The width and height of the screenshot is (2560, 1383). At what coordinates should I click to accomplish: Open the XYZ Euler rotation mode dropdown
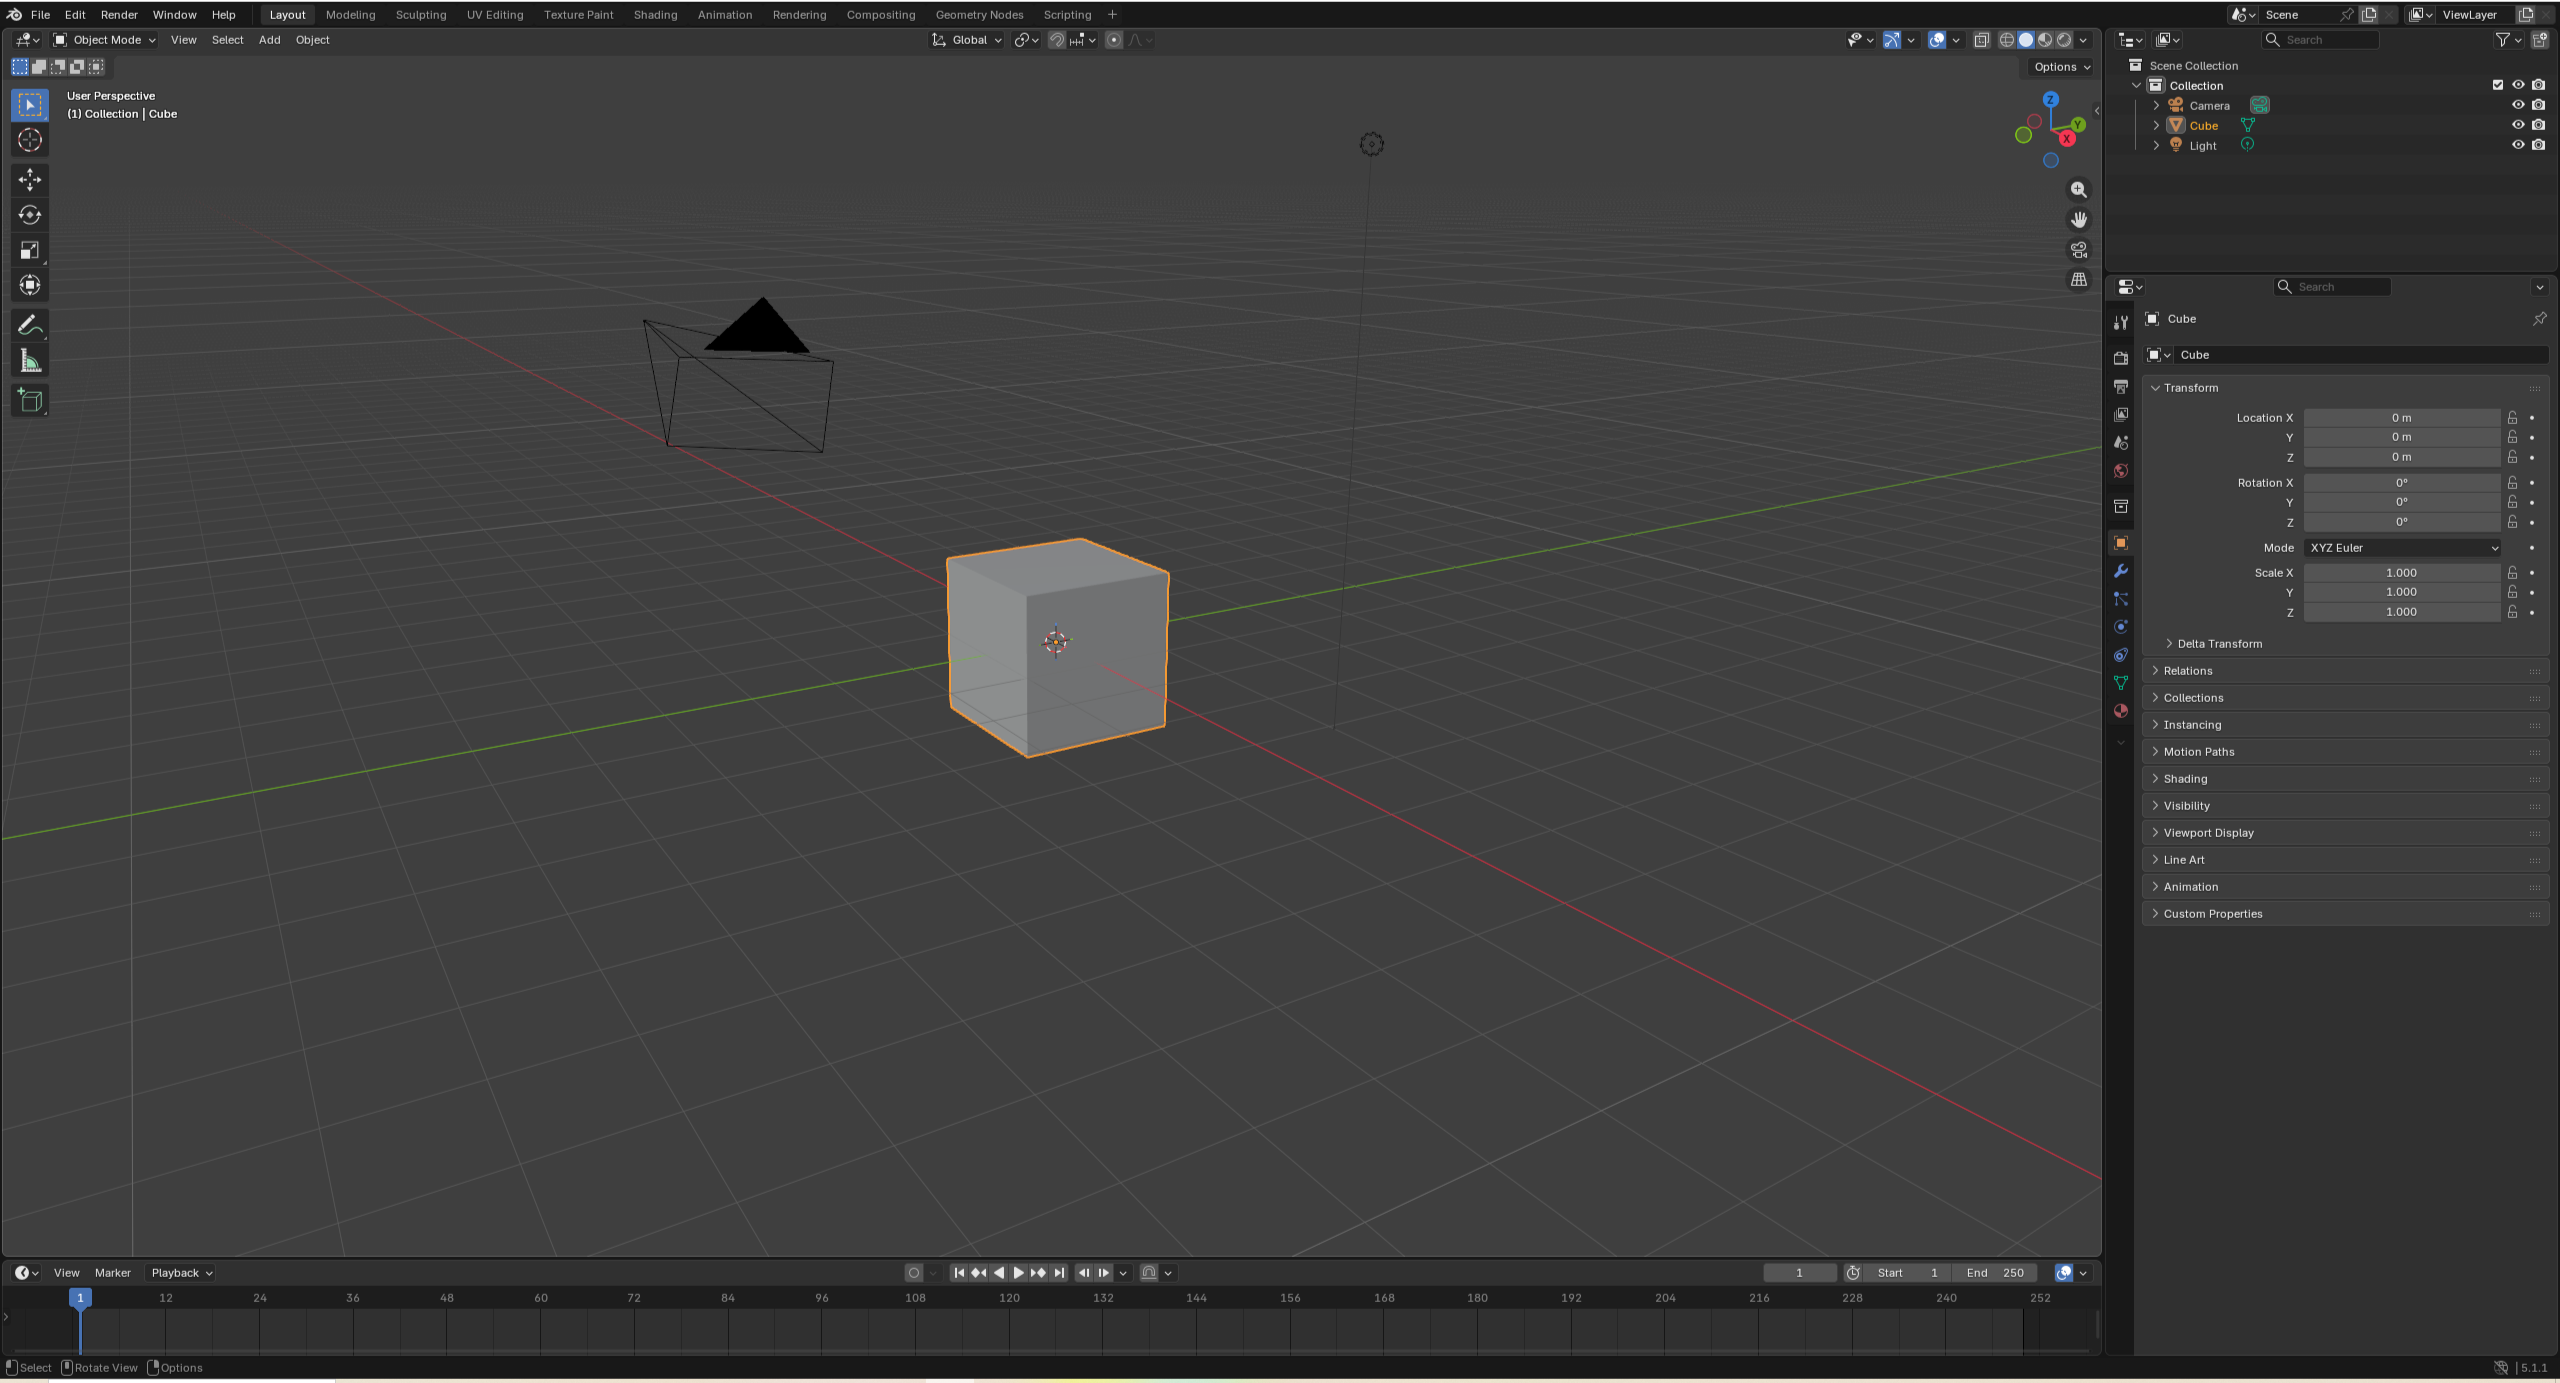pyautogui.click(x=2403, y=547)
